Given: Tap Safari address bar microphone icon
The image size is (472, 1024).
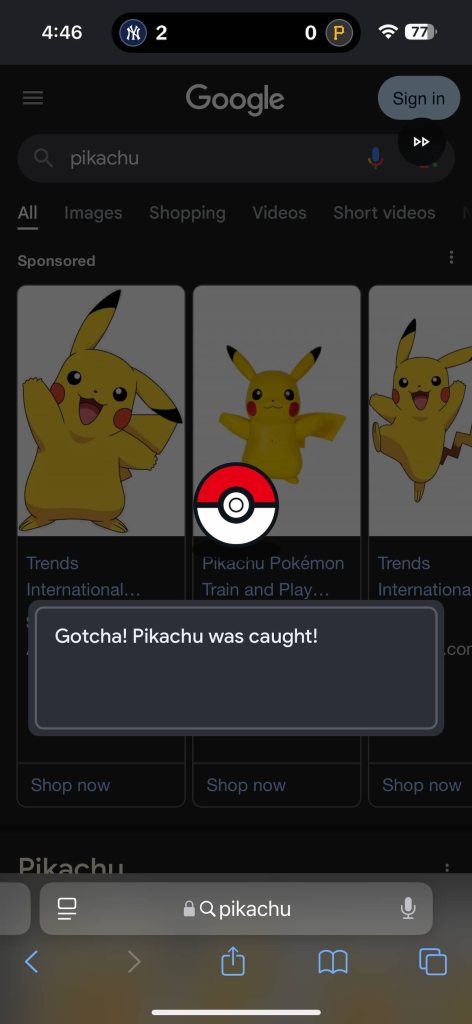Looking at the screenshot, I should [408, 908].
